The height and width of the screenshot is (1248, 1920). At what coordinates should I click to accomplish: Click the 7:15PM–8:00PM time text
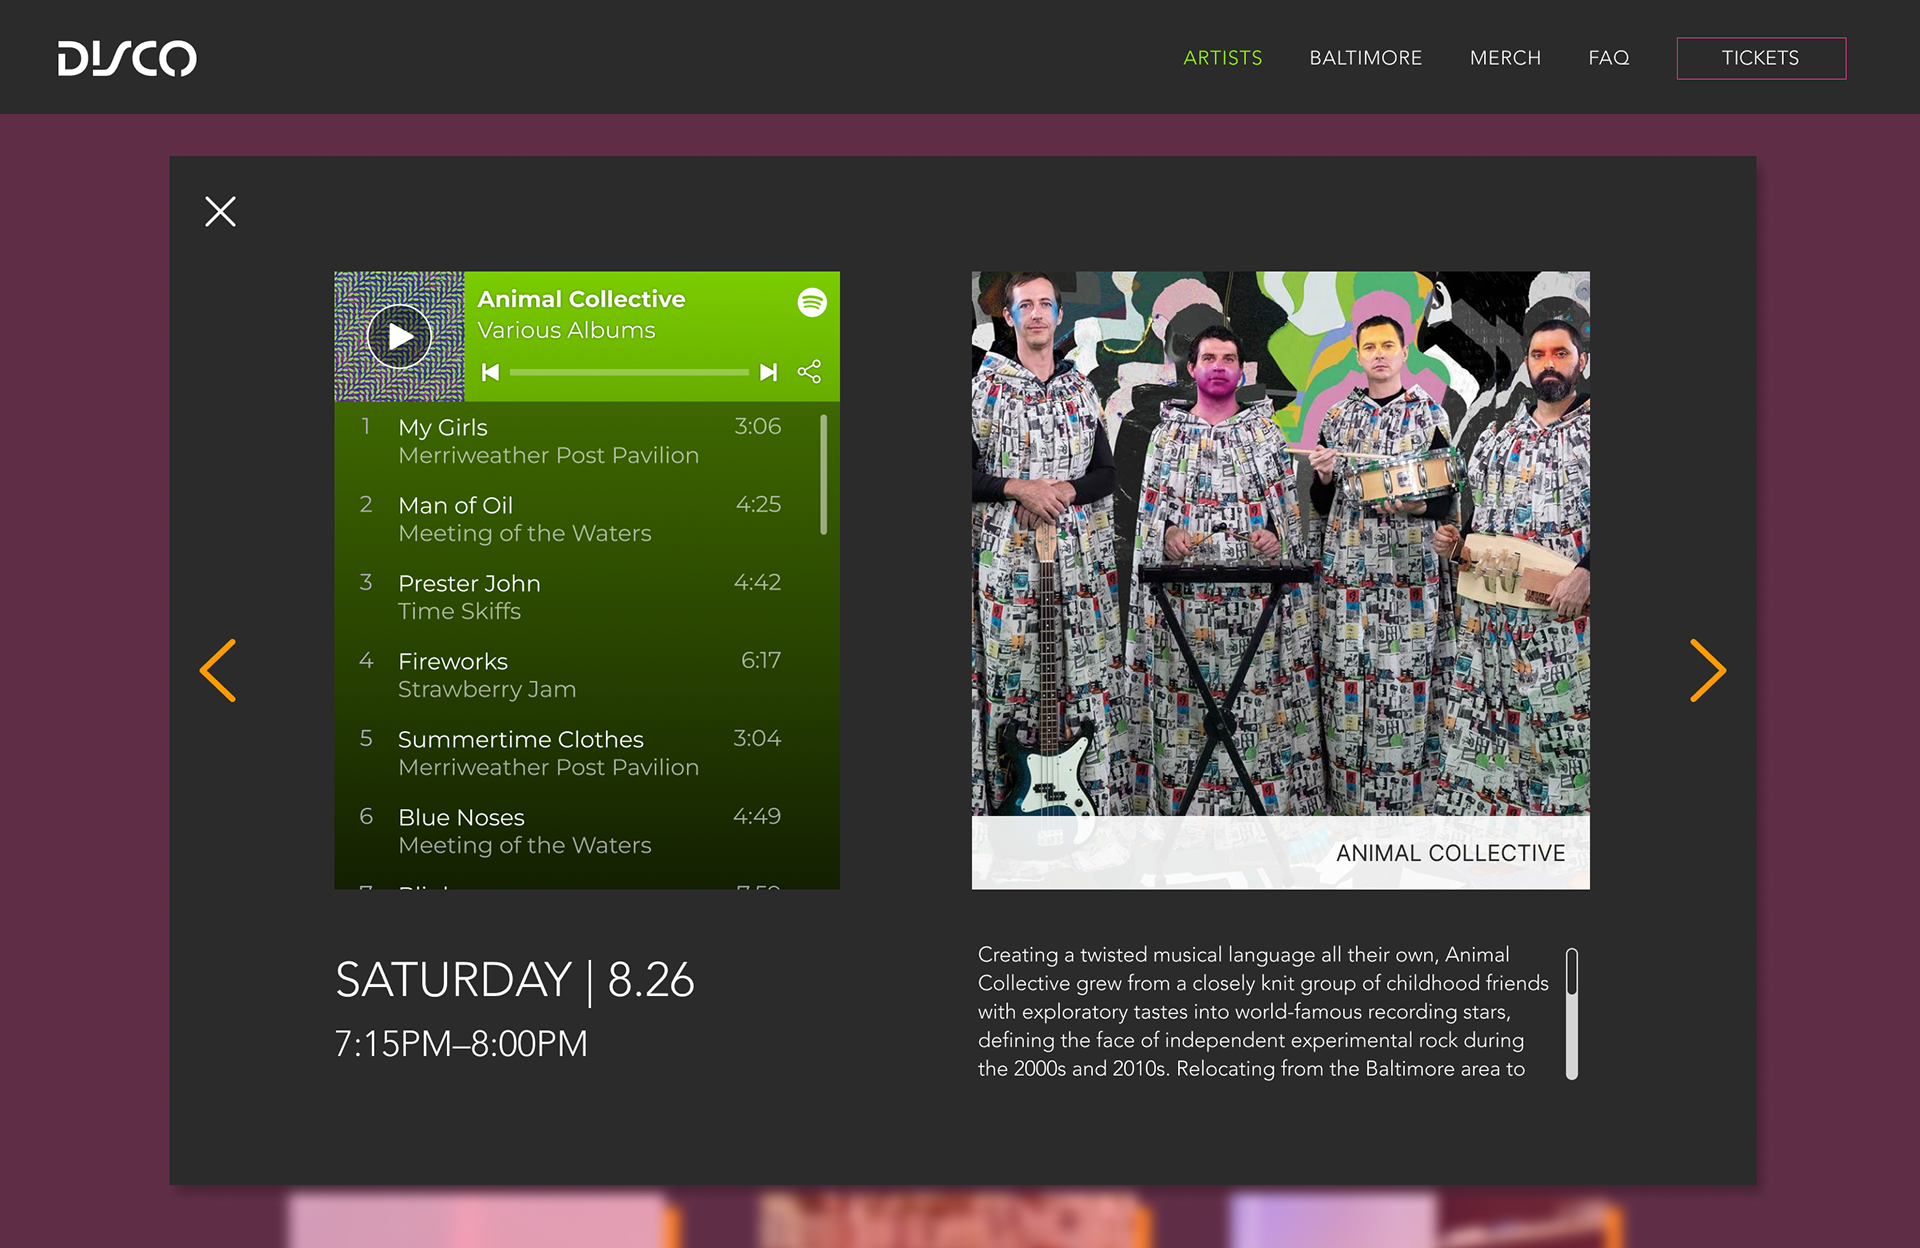point(461,1044)
